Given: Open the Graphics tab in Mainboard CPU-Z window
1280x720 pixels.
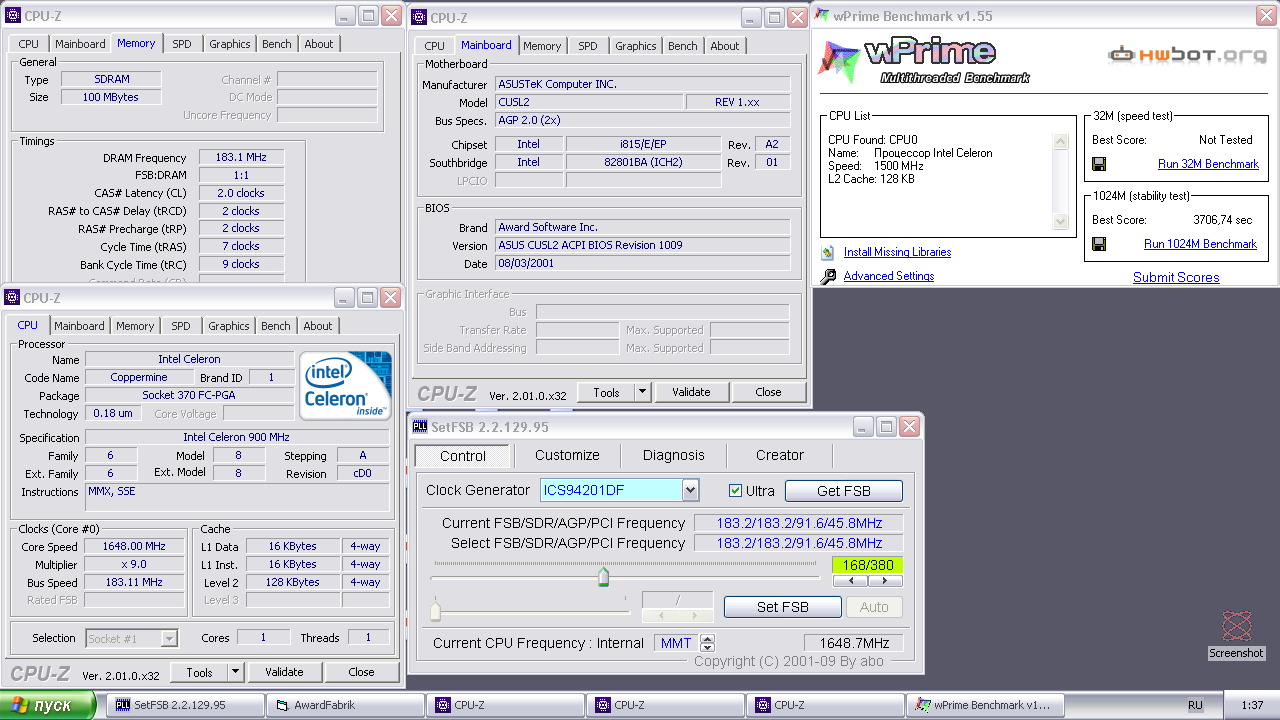Looking at the screenshot, I should click(x=635, y=46).
